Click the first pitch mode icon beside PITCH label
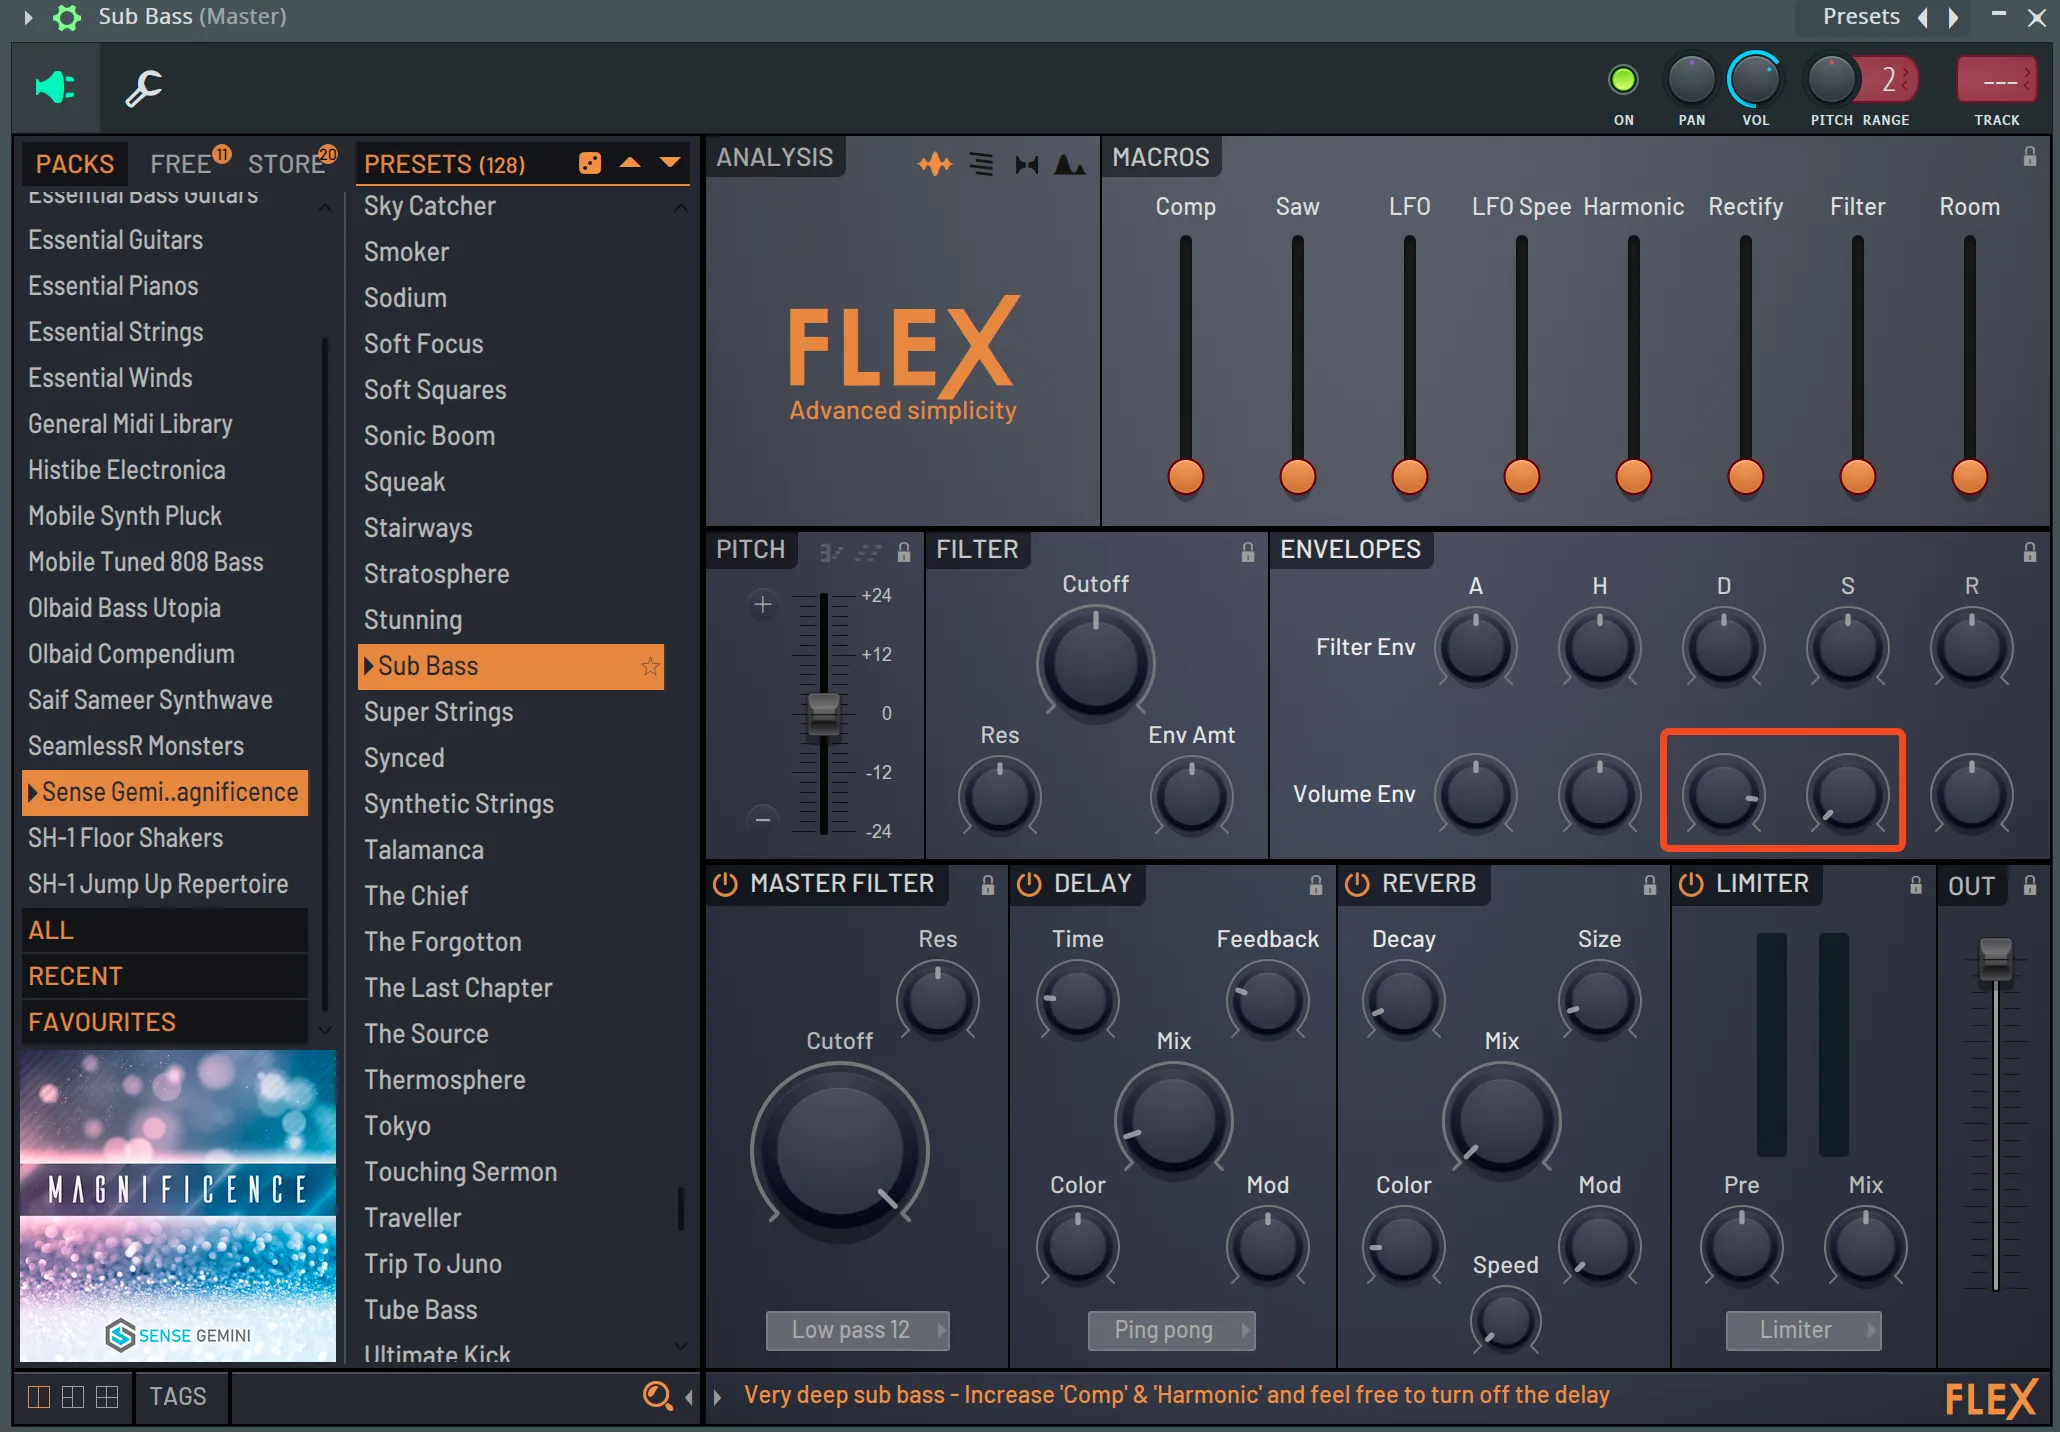The height and width of the screenshot is (1432, 2060). [x=831, y=552]
